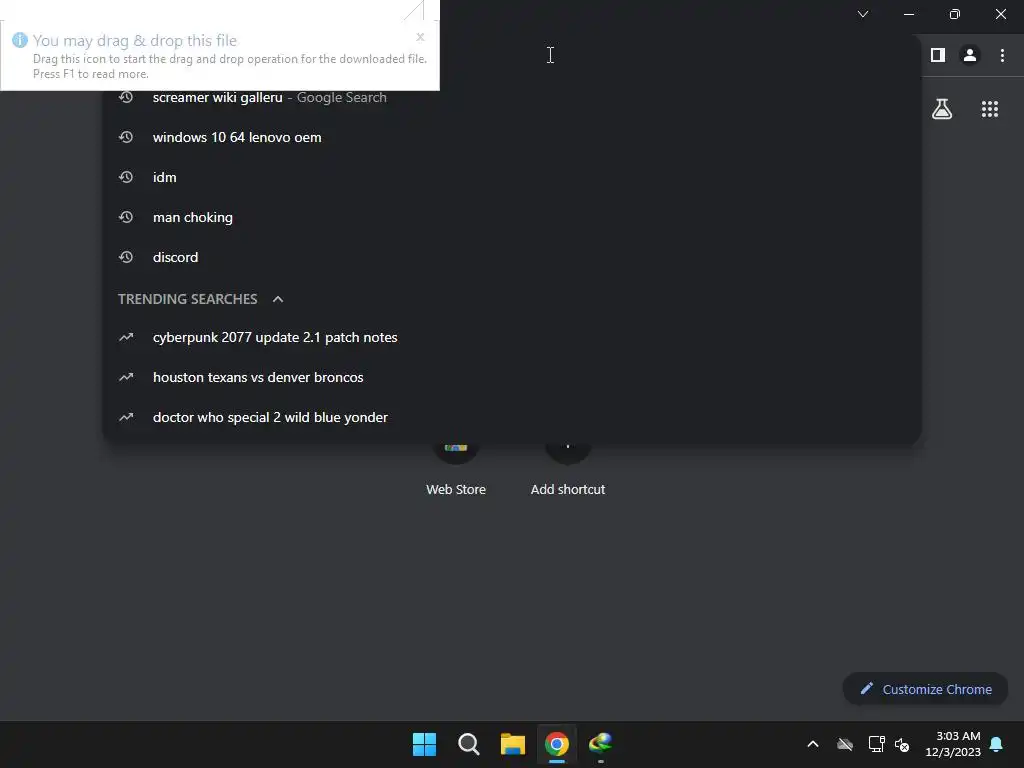Click the muted volume tray icon
The width and height of the screenshot is (1024, 768).
pos(902,744)
